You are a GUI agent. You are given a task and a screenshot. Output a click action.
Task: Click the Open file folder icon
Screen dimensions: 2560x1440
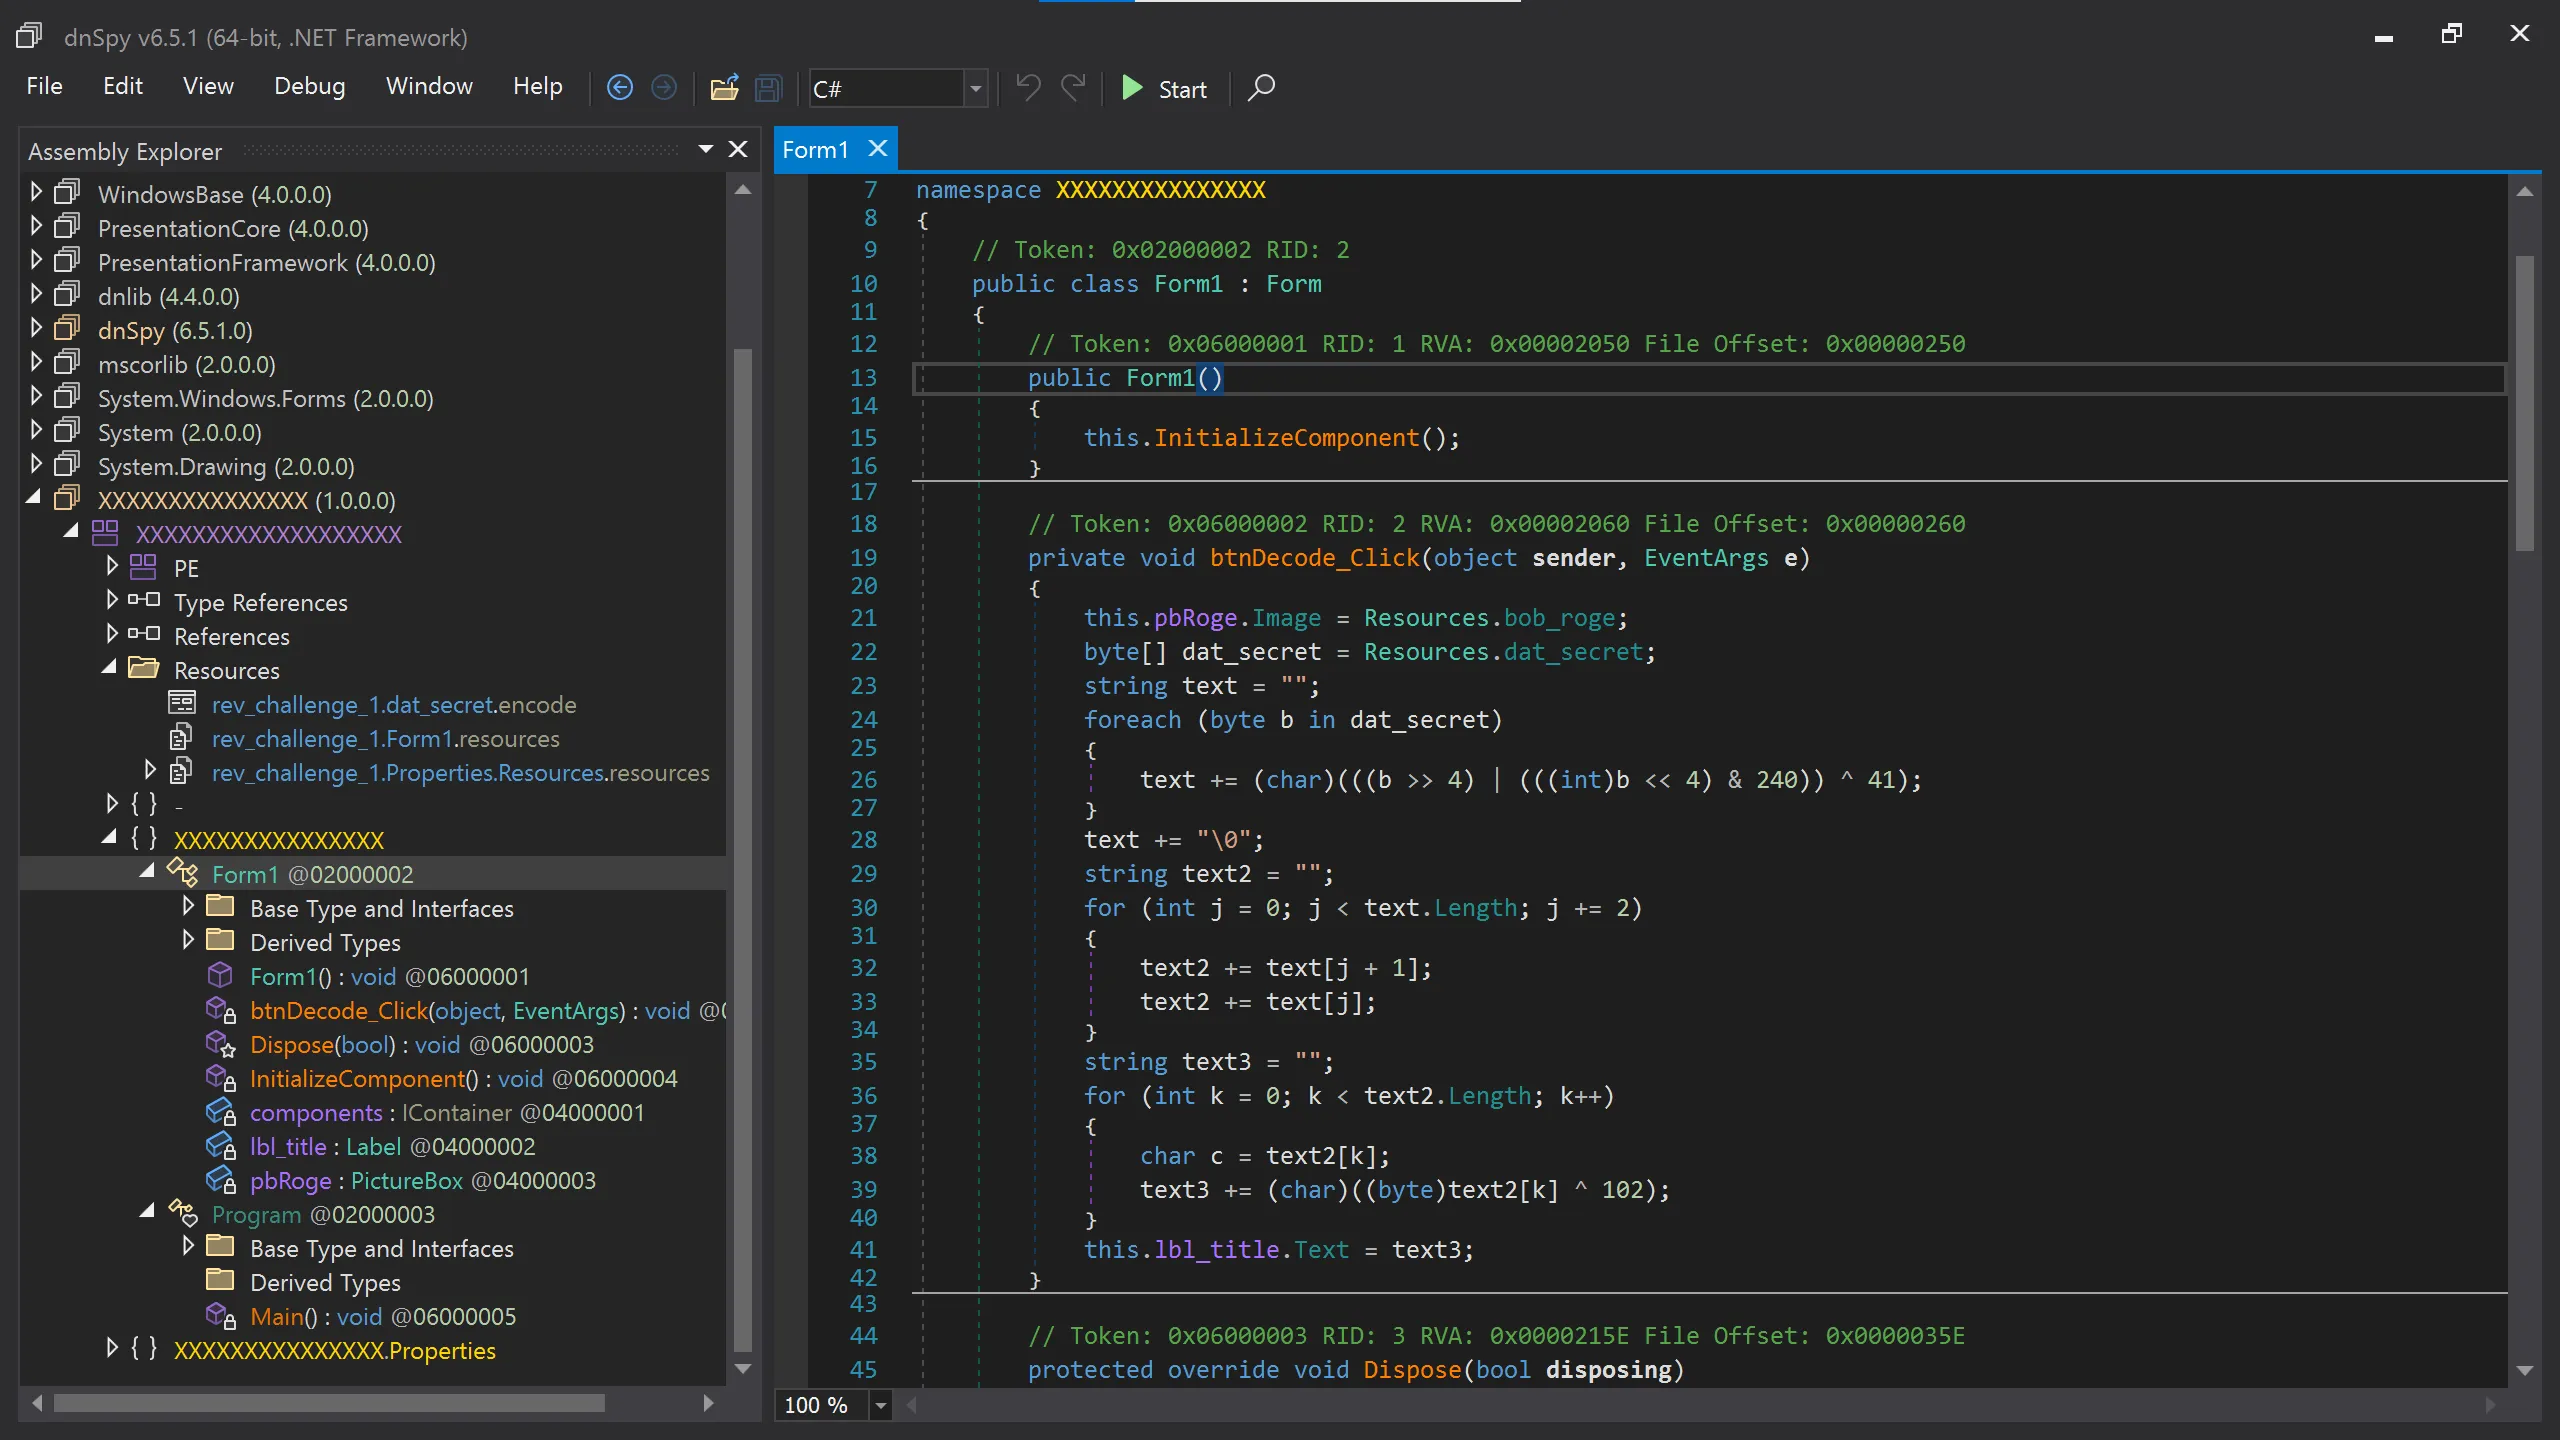pyautogui.click(x=724, y=88)
